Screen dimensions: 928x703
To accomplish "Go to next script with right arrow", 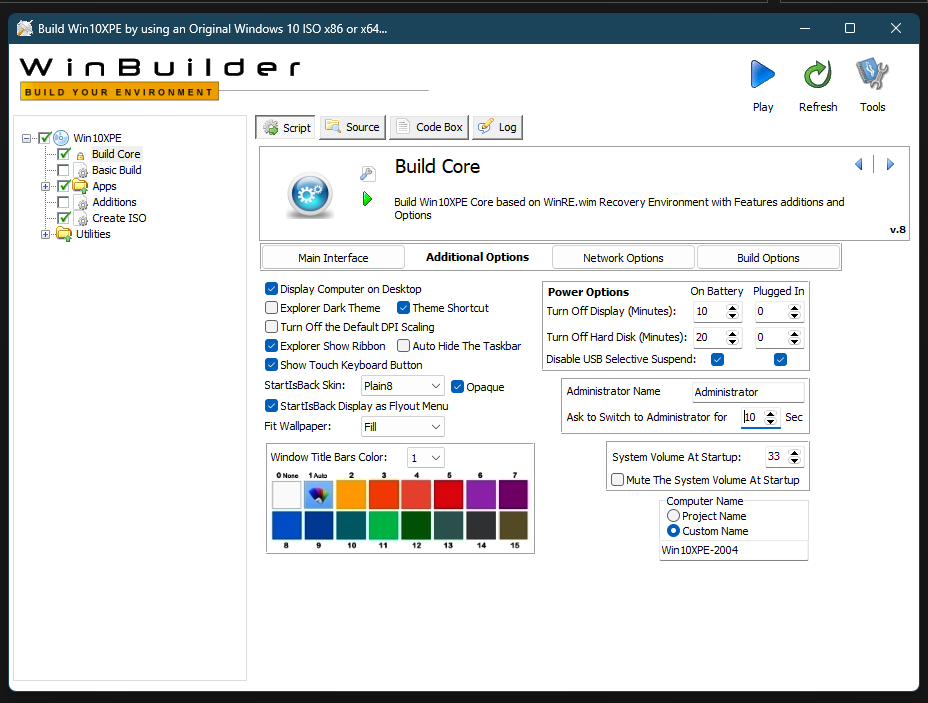I will coord(890,165).
